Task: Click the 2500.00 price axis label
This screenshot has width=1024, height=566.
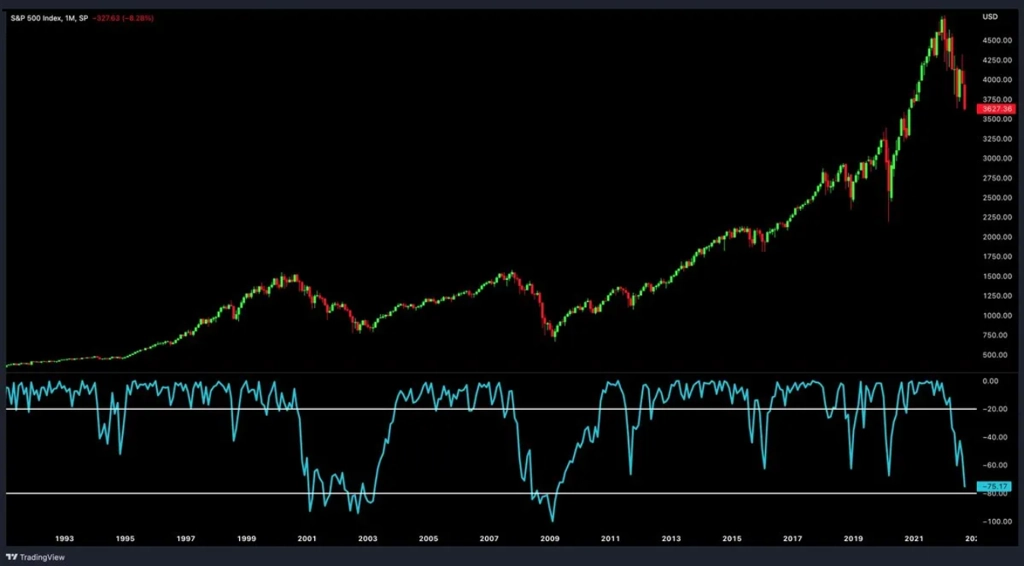Action: [x=997, y=198]
